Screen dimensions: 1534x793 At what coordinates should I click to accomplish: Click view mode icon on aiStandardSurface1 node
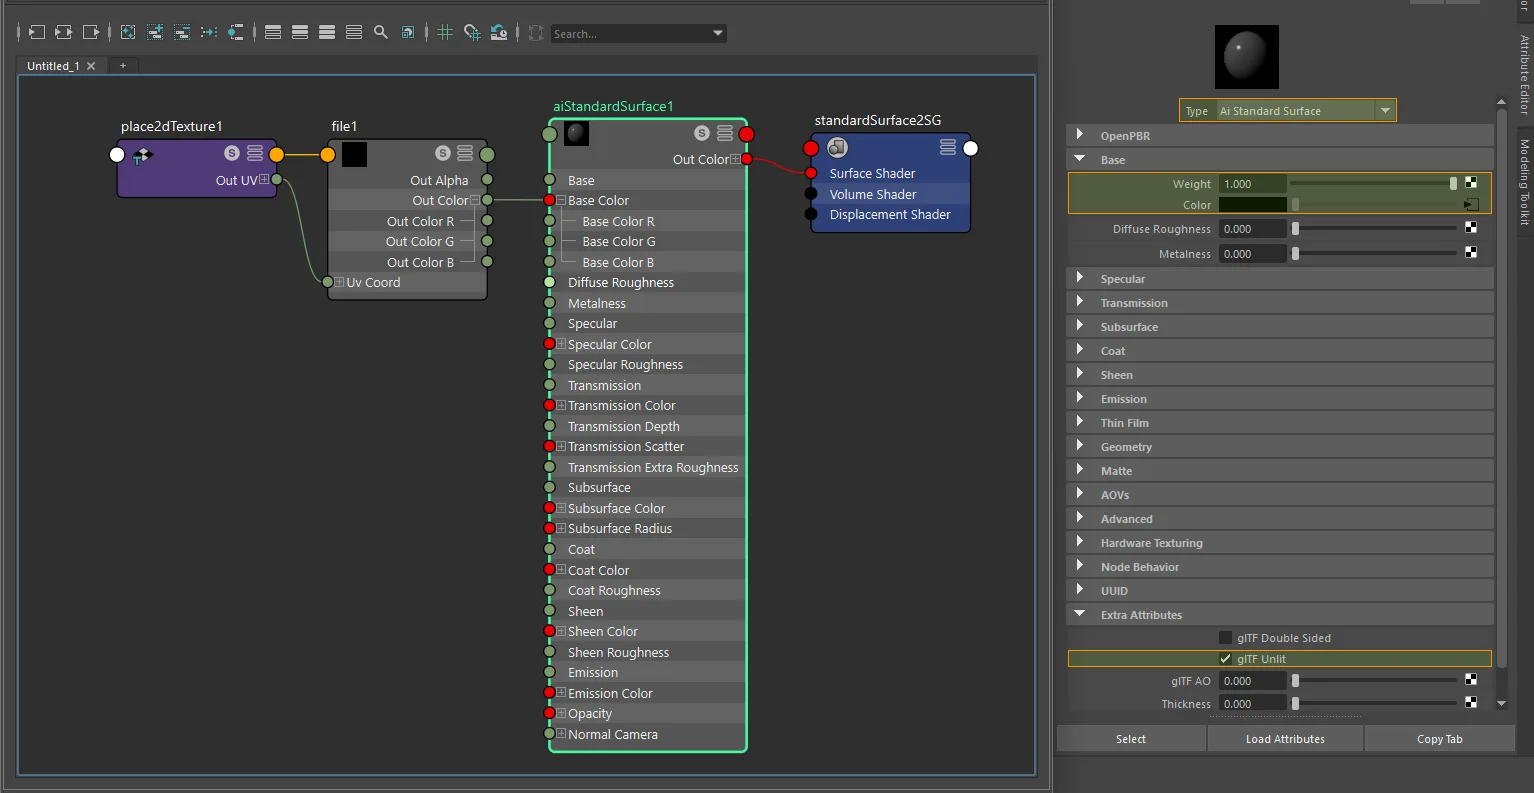coord(725,133)
